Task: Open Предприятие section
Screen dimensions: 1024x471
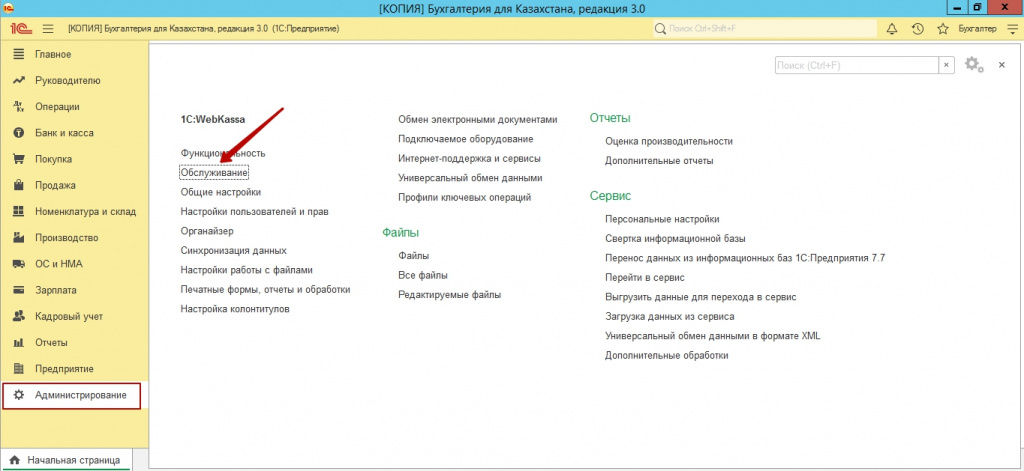Action: 74,368
